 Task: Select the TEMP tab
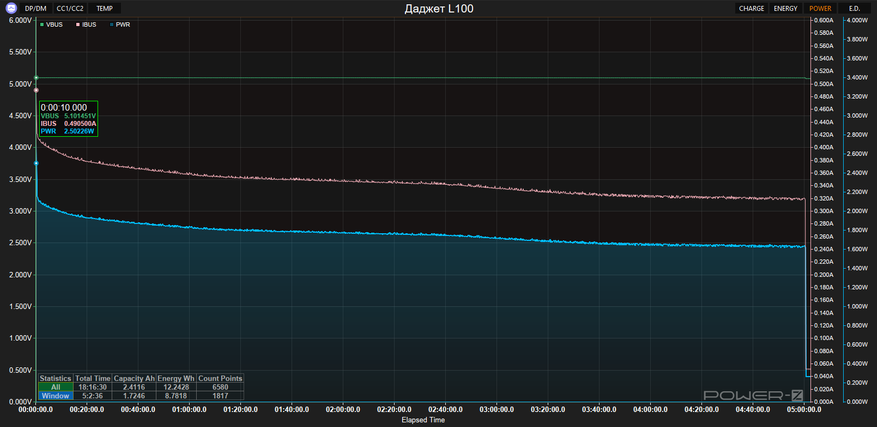104,8
